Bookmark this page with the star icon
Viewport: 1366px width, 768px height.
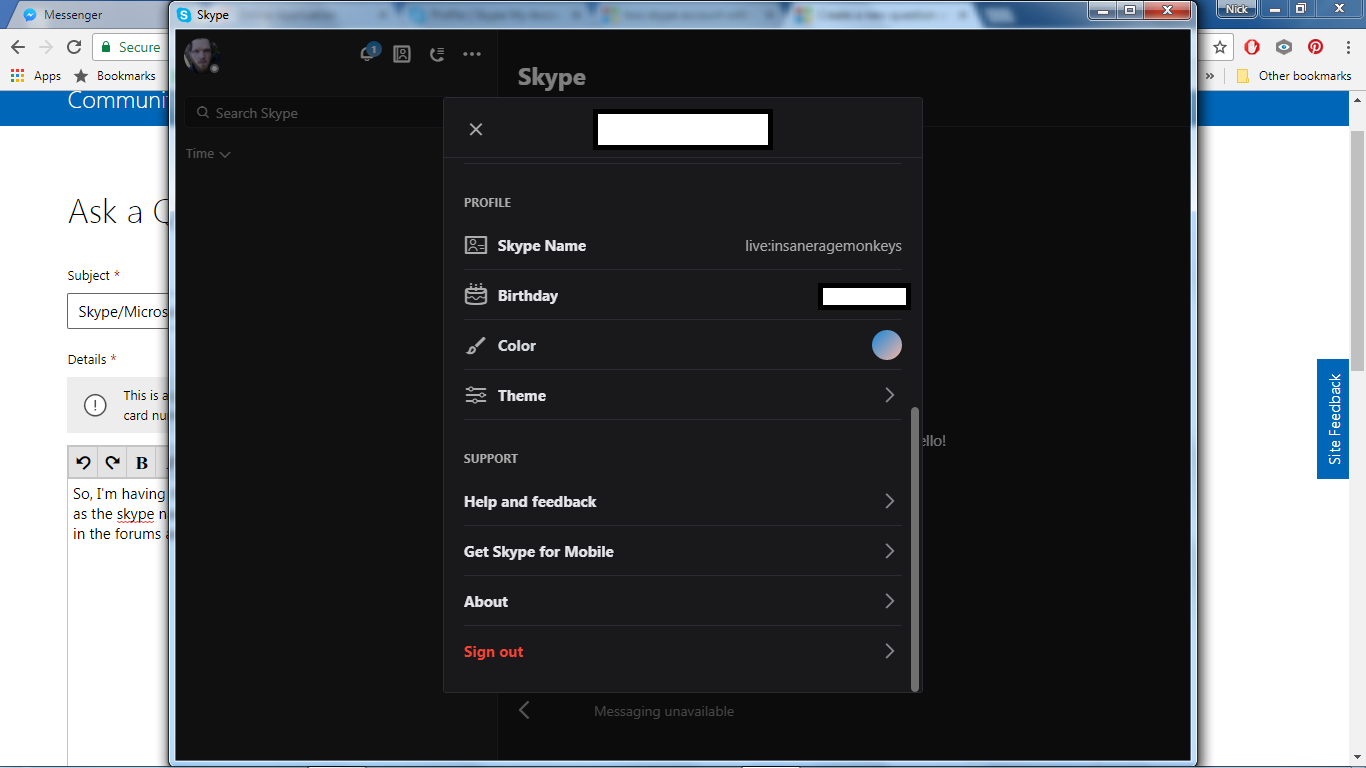tap(1220, 47)
